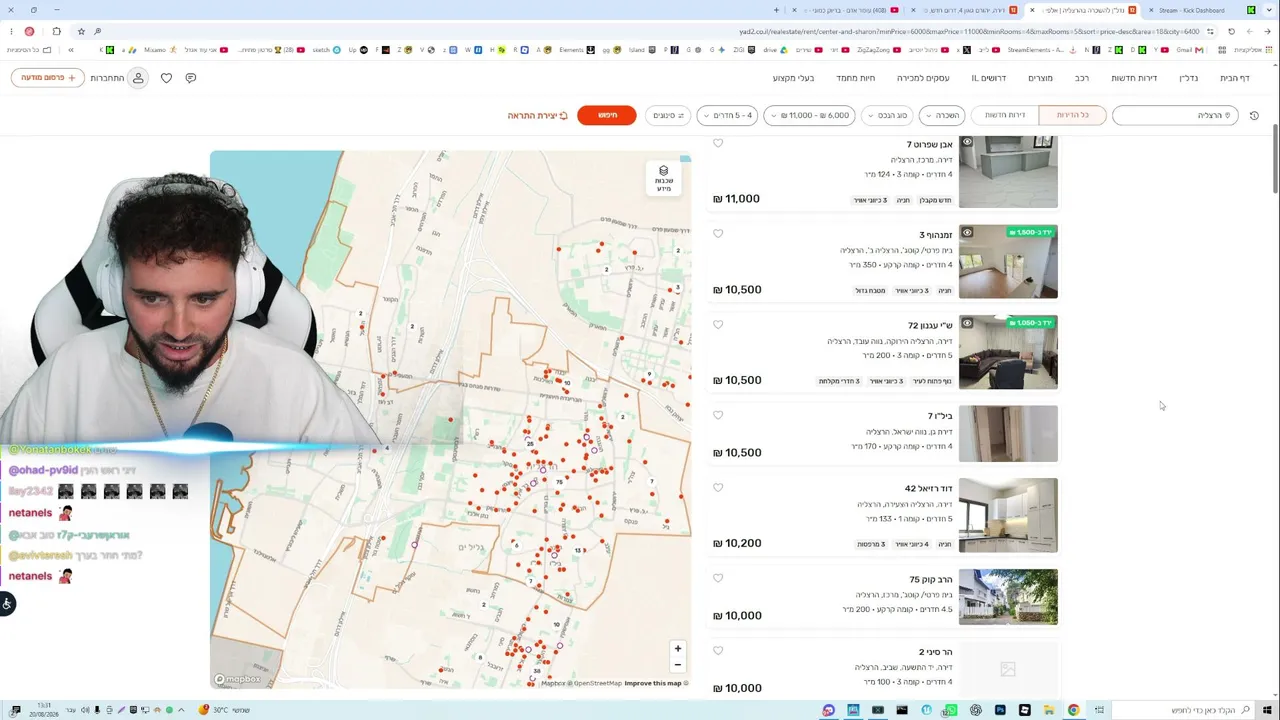Click the ביל"ו 7 listing title
Image resolution: width=1280 pixels, height=720 pixels.
[x=940, y=416]
